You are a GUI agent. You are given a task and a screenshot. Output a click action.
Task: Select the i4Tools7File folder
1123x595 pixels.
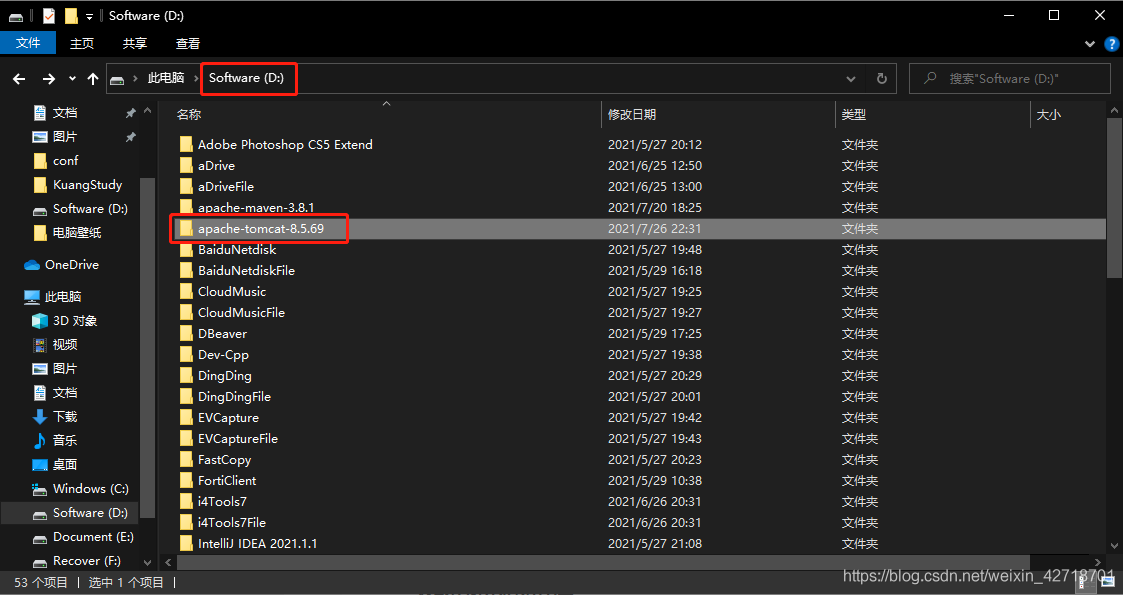point(232,523)
